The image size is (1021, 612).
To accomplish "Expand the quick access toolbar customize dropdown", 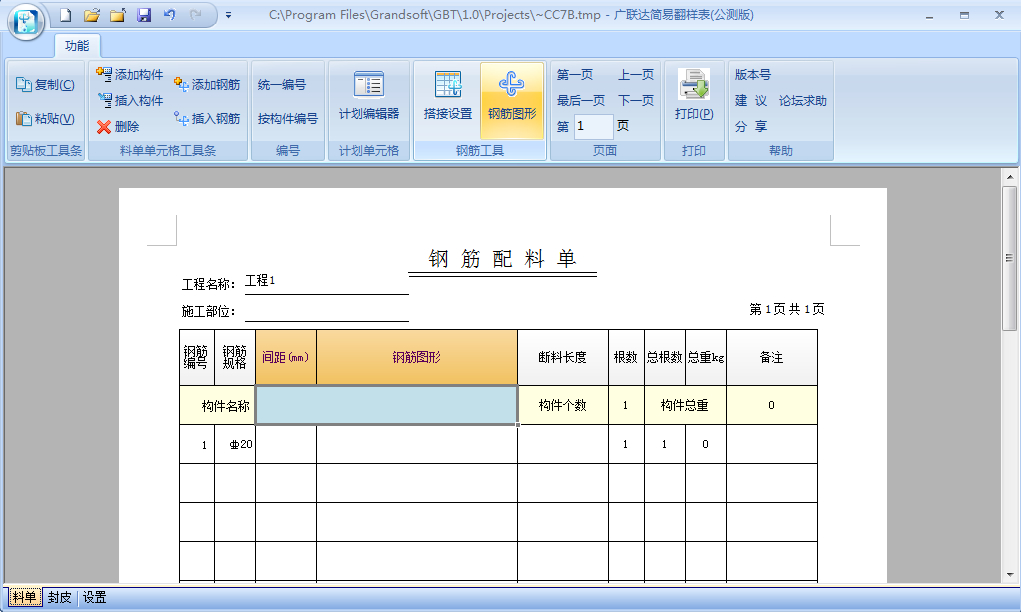I will [229, 14].
